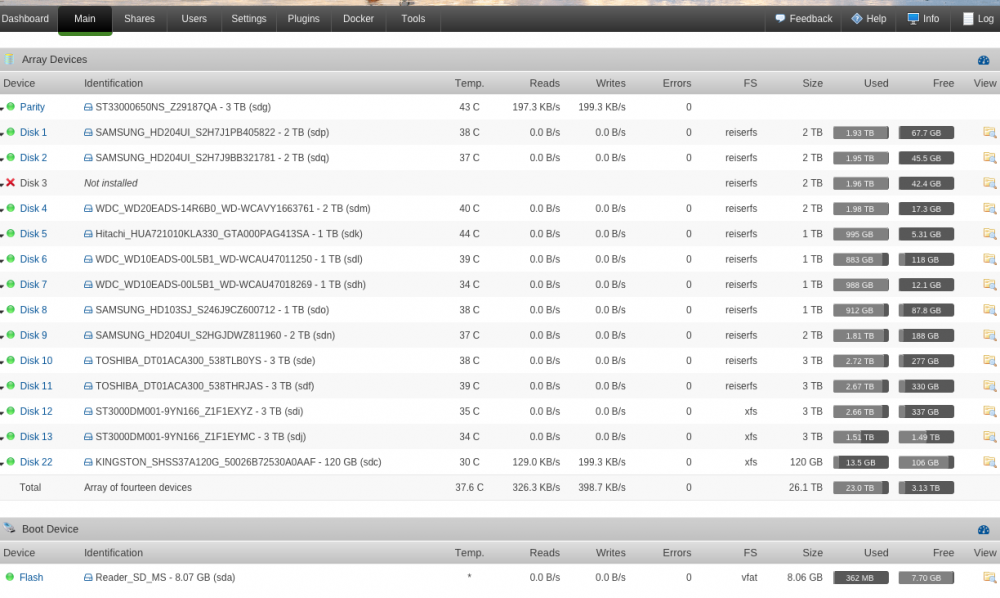The height and width of the screenshot is (598, 1000).
Task: Open the Disk 6 link
Action: pos(33,259)
